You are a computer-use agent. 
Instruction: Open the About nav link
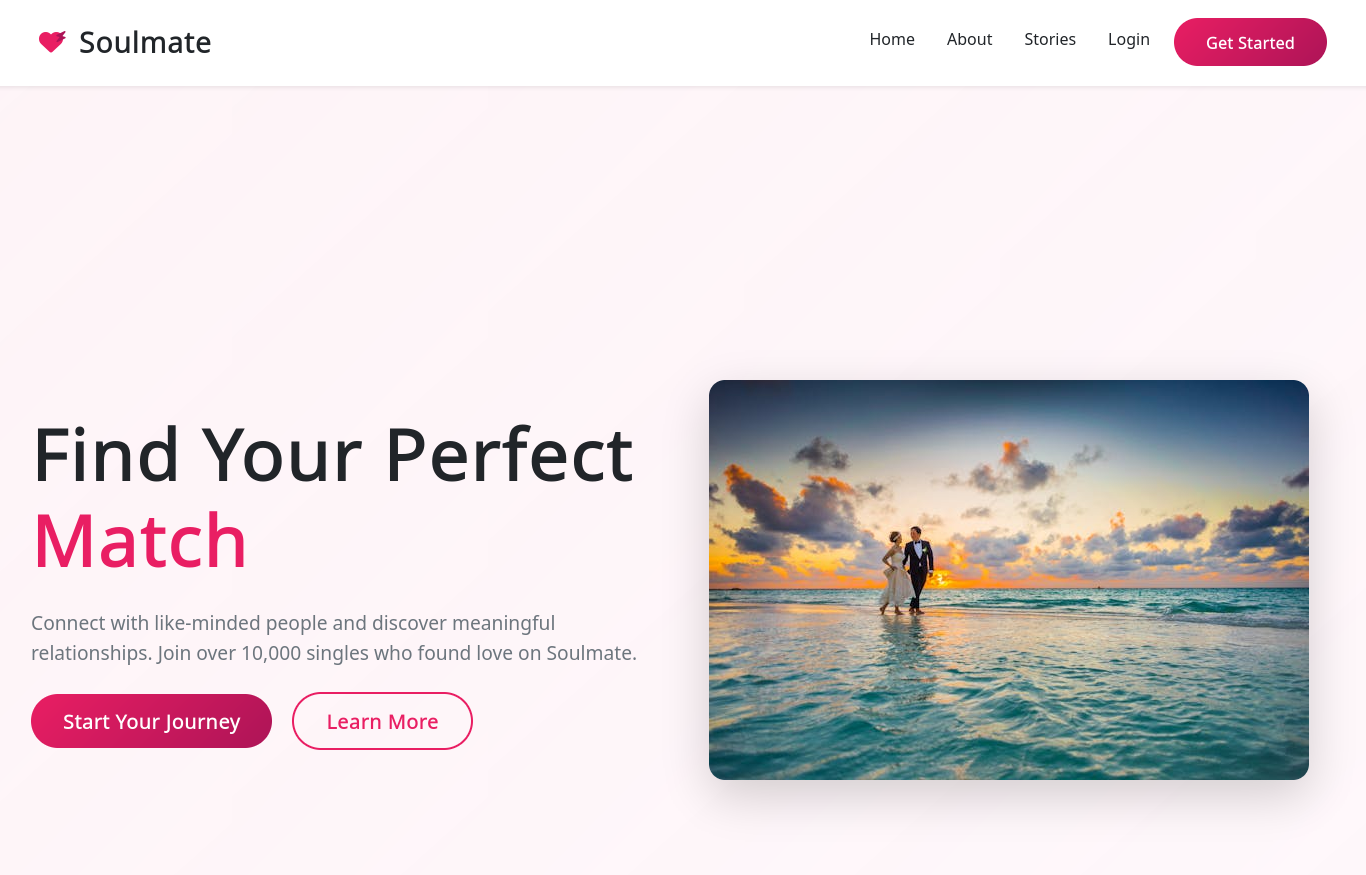969,39
